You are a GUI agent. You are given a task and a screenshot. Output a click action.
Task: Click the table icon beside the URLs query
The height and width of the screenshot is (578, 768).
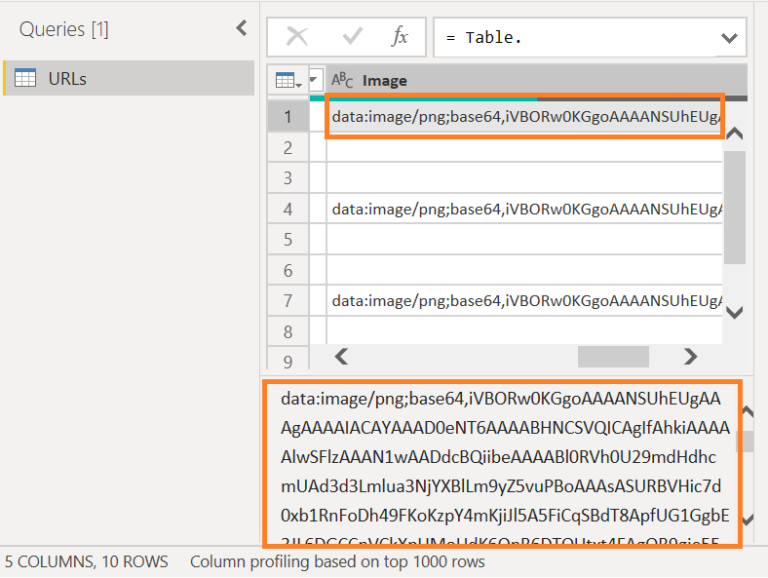click(26, 78)
